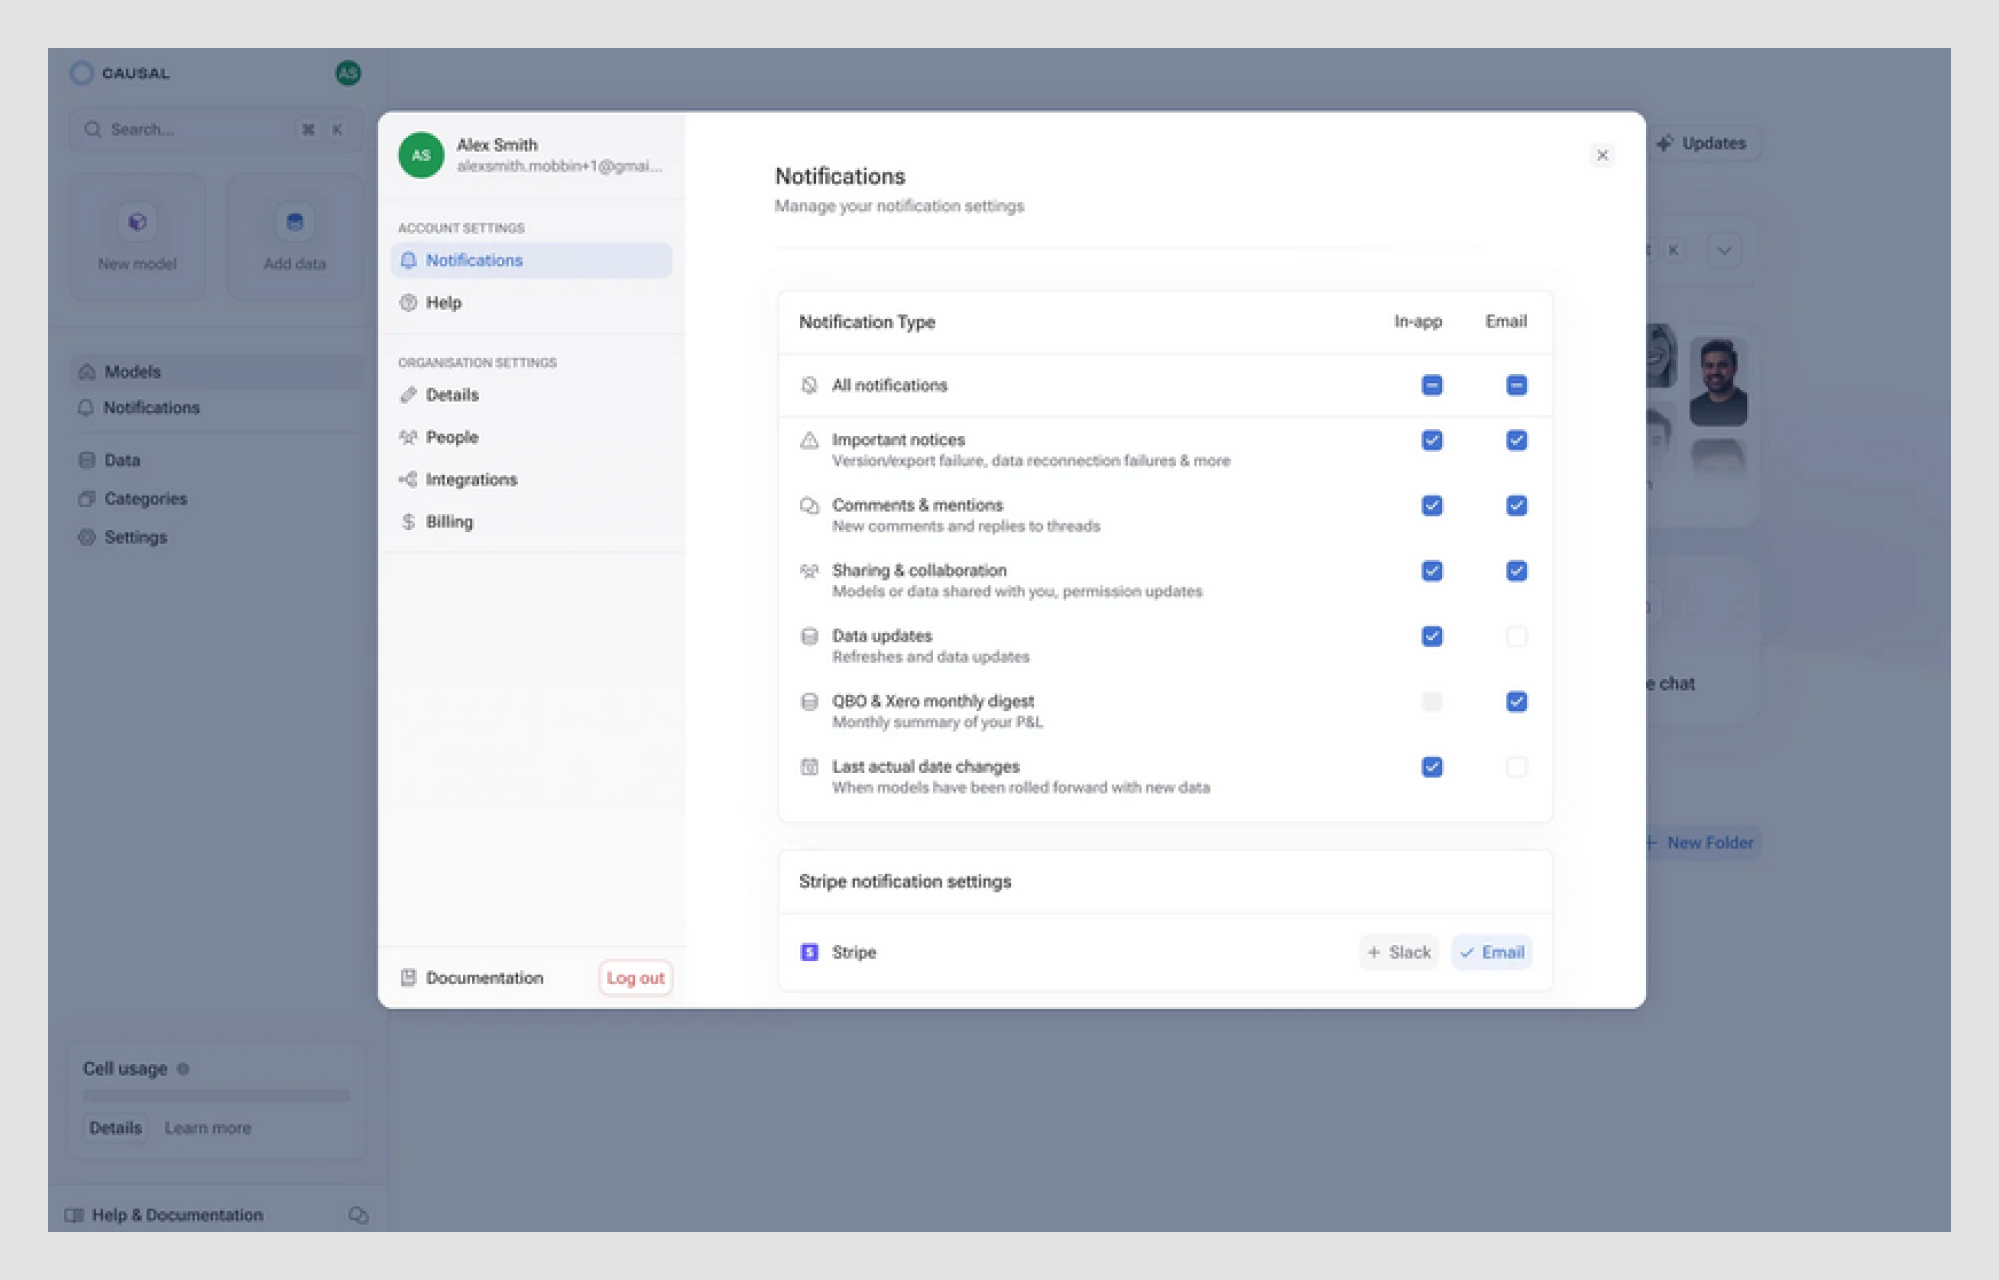Image resolution: width=1999 pixels, height=1280 pixels.
Task: Click Learn more under Cell usage
Action: 207,1128
